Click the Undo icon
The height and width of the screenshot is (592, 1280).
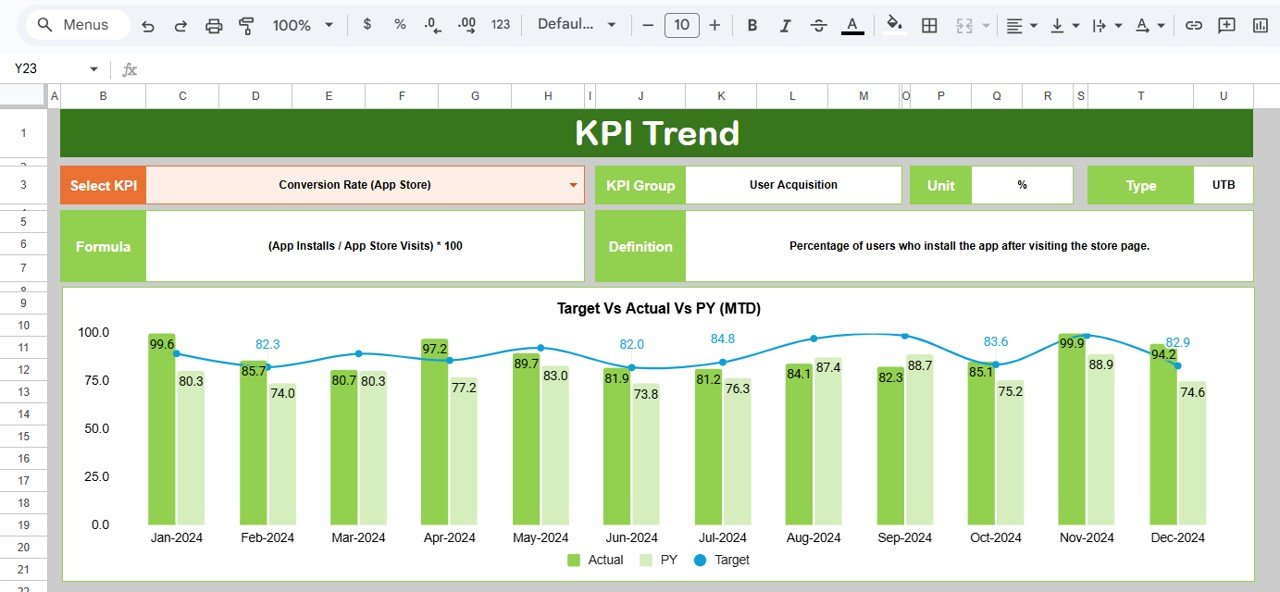(x=148, y=24)
